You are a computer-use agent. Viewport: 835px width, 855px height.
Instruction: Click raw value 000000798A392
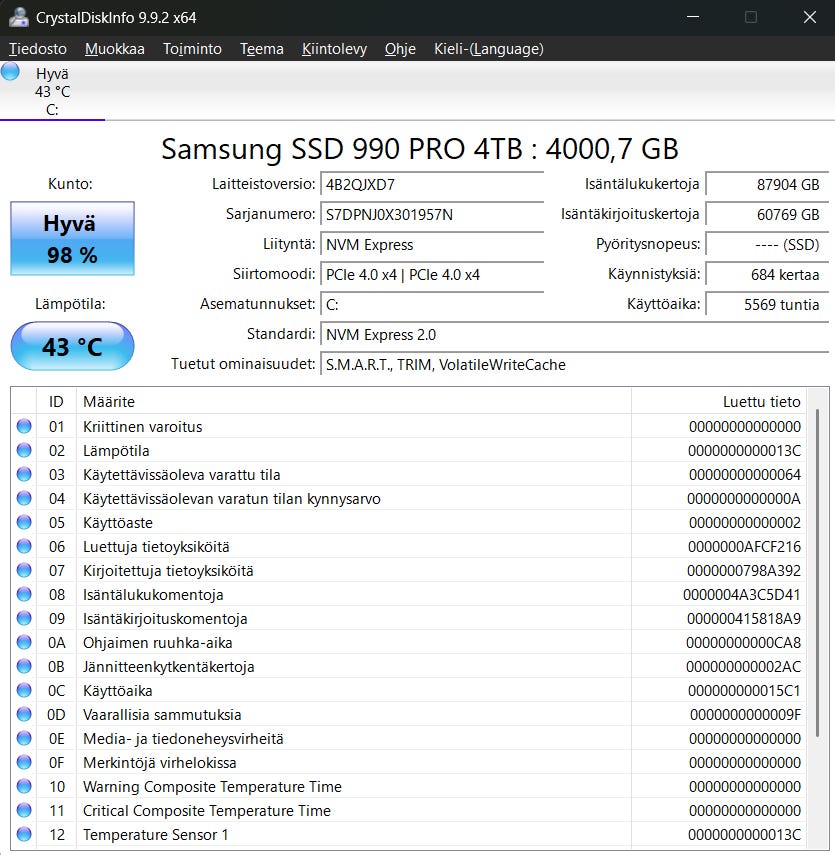point(744,570)
